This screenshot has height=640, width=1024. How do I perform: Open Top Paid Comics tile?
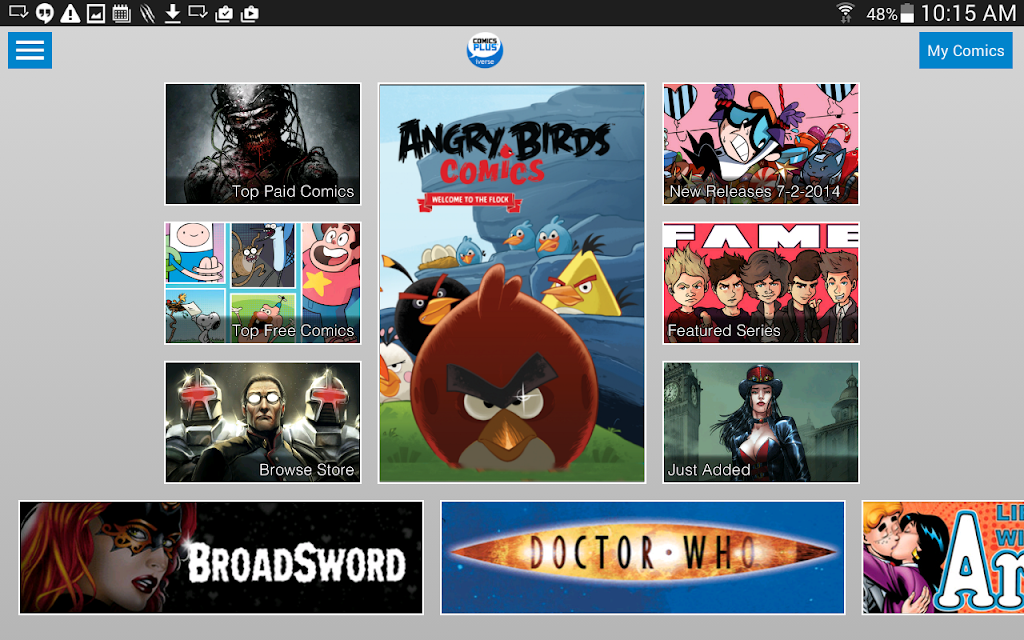click(x=263, y=144)
